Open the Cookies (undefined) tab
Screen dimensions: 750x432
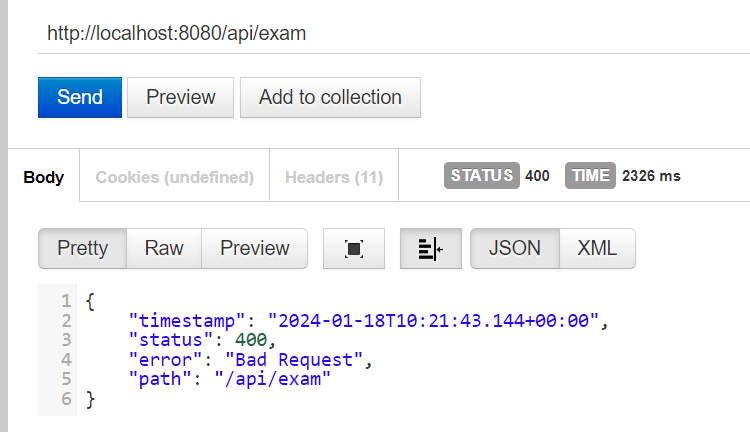(174, 177)
